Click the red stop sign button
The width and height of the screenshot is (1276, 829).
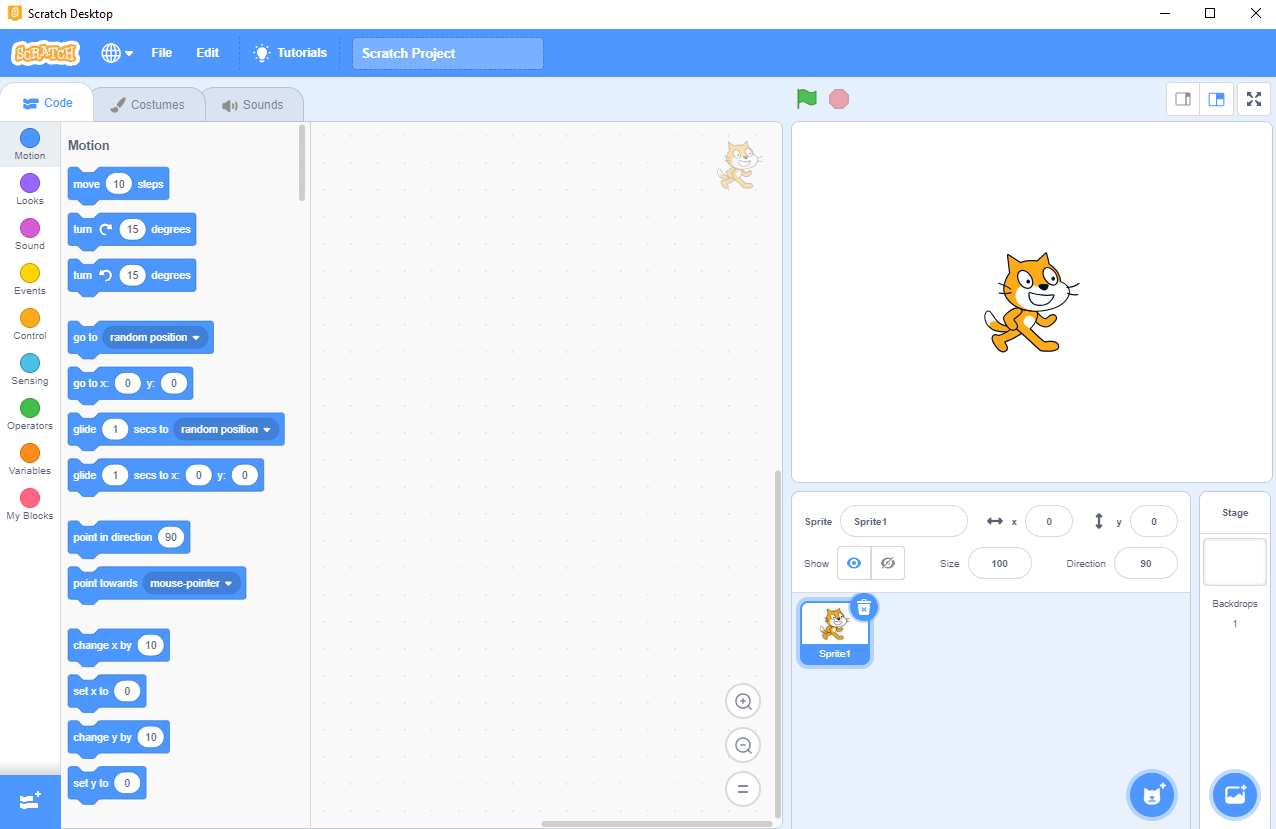pos(839,99)
